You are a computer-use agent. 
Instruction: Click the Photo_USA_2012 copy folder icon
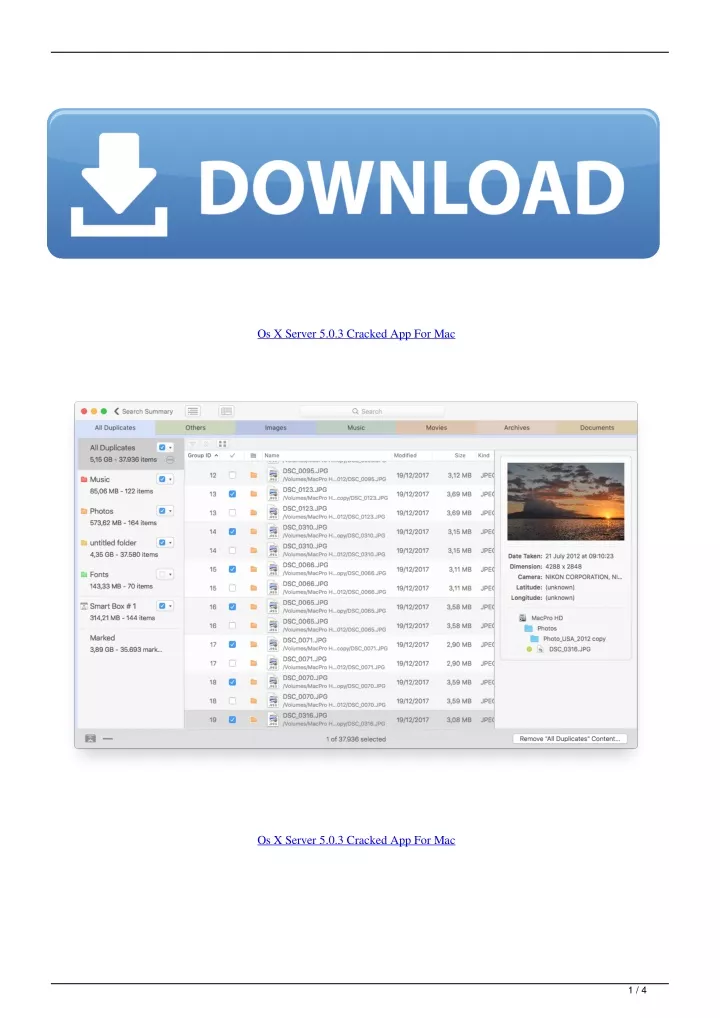pyautogui.click(x=534, y=639)
